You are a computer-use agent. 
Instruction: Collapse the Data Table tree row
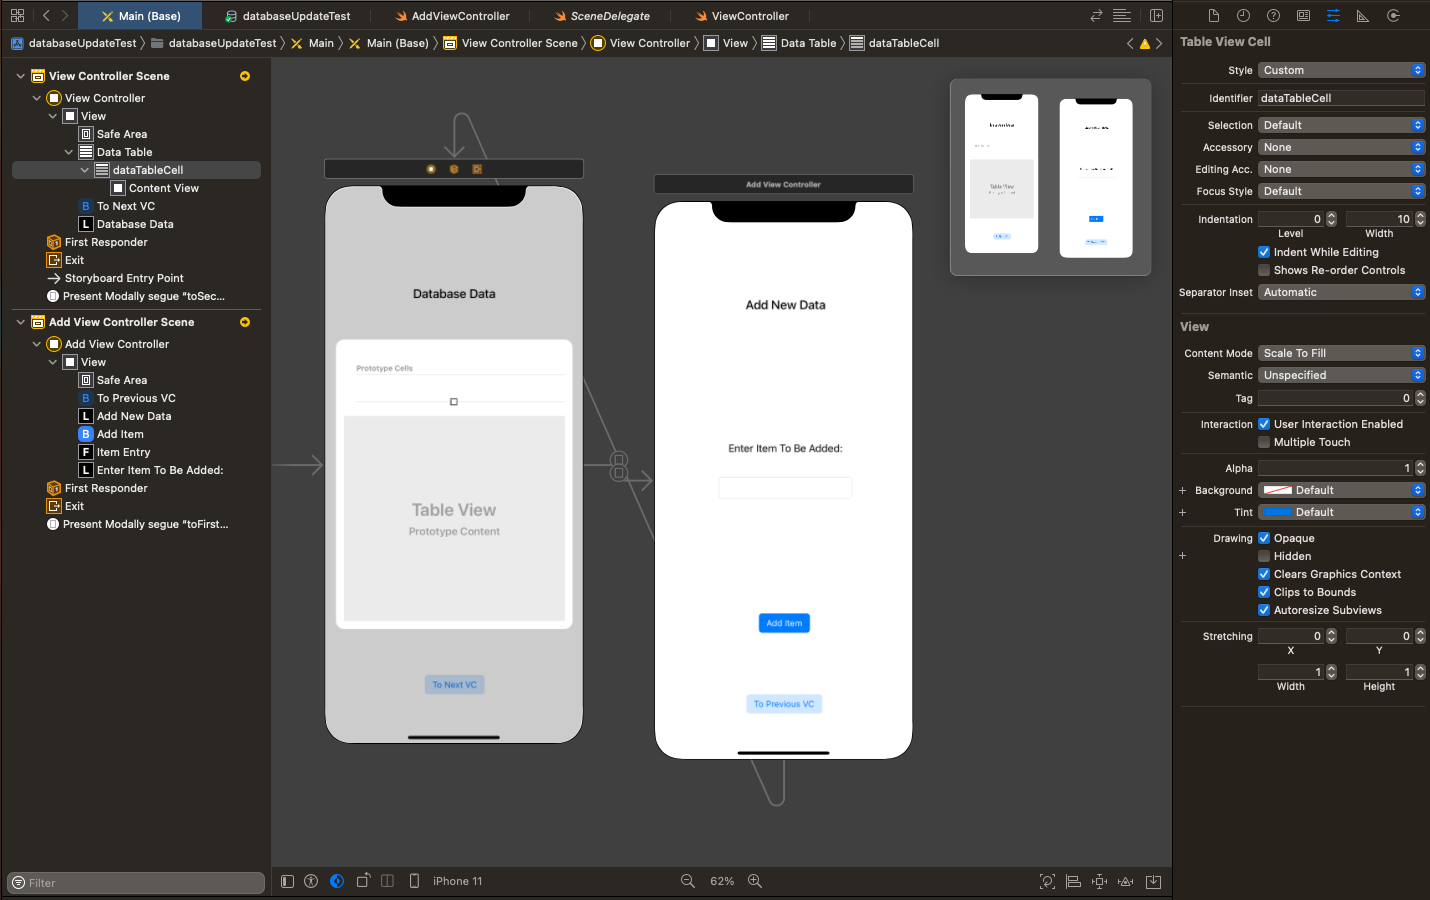pyautogui.click(x=69, y=152)
